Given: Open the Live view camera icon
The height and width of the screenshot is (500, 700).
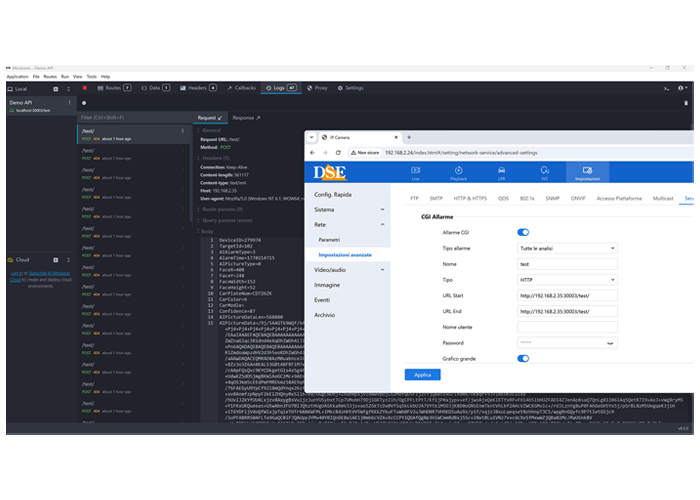Looking at the screenshot, I should [416, 171].
